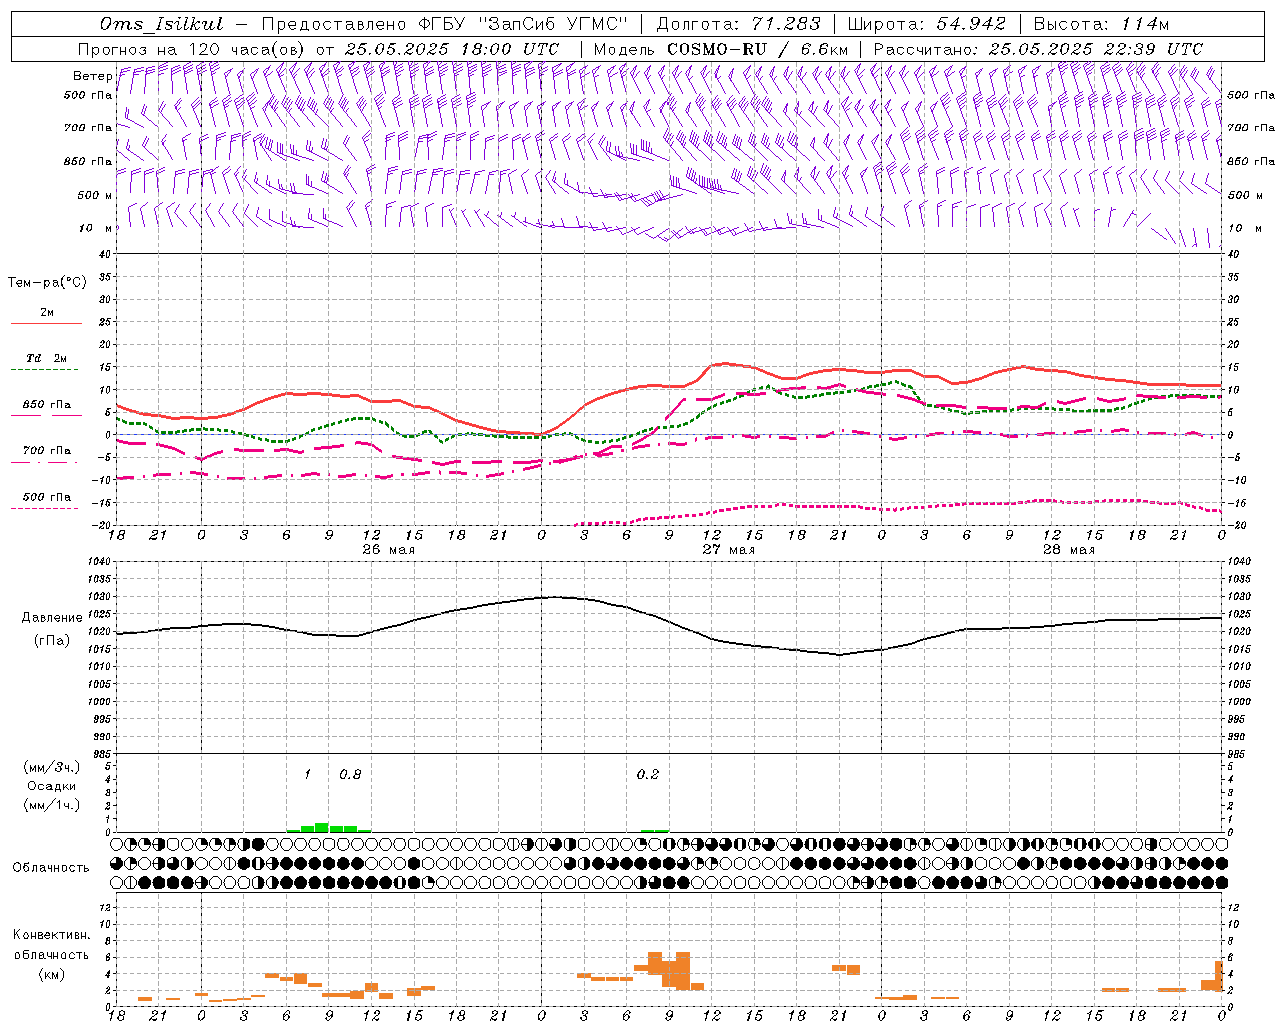Click the Осадки precipitation label
This screenshot has width=1280, height=1024.
[x=52, y=786]
